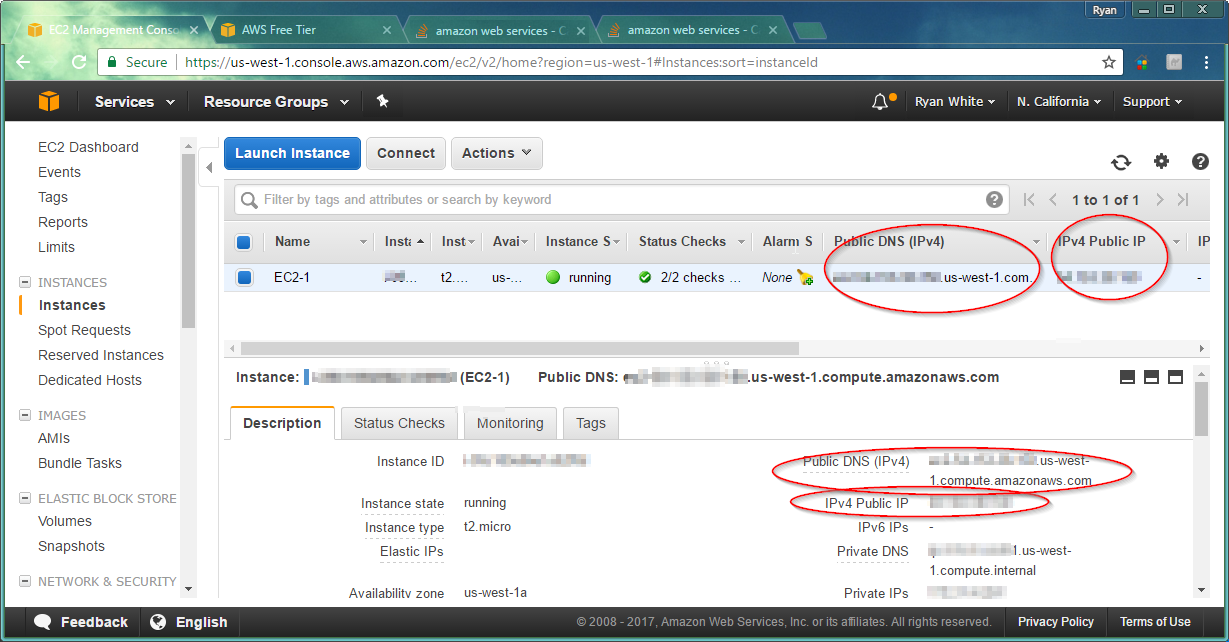Open the notifications bell icon
The height and width of the screenshot is (642, 1229).
coord(880,102)
